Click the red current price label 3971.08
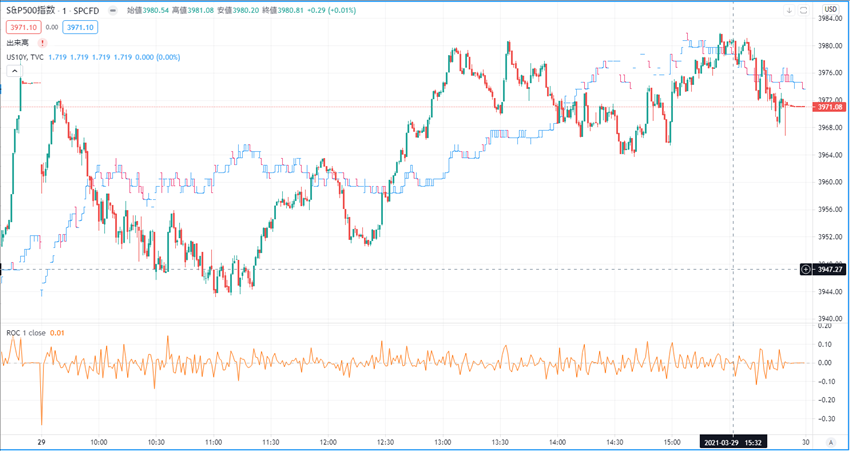This screenshot has height=451, width=850. coord(830,107)
